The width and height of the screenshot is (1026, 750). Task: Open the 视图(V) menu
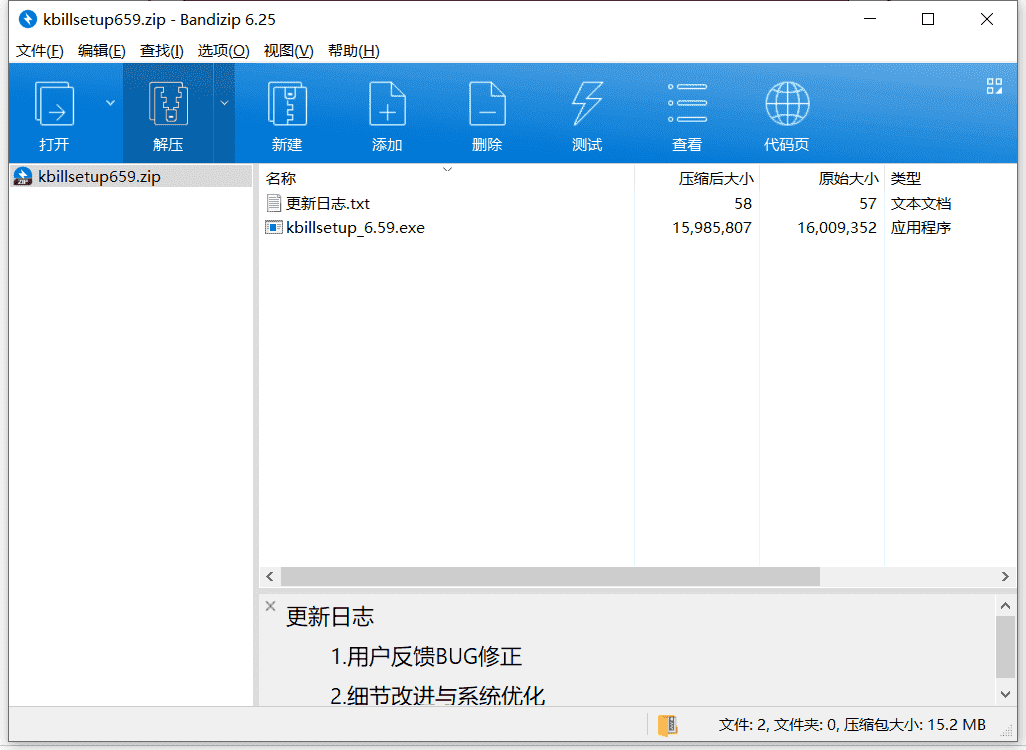click(x=288, y=51)
